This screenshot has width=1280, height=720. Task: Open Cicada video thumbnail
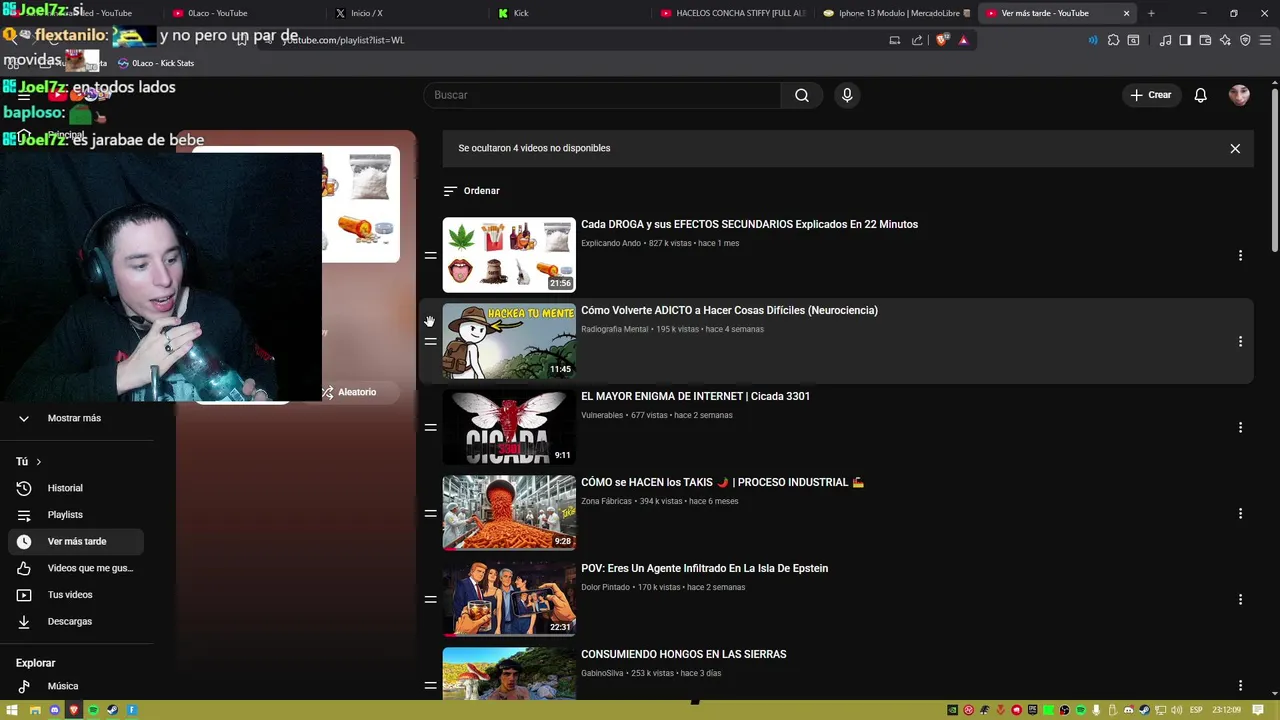(x=509, y=427)
